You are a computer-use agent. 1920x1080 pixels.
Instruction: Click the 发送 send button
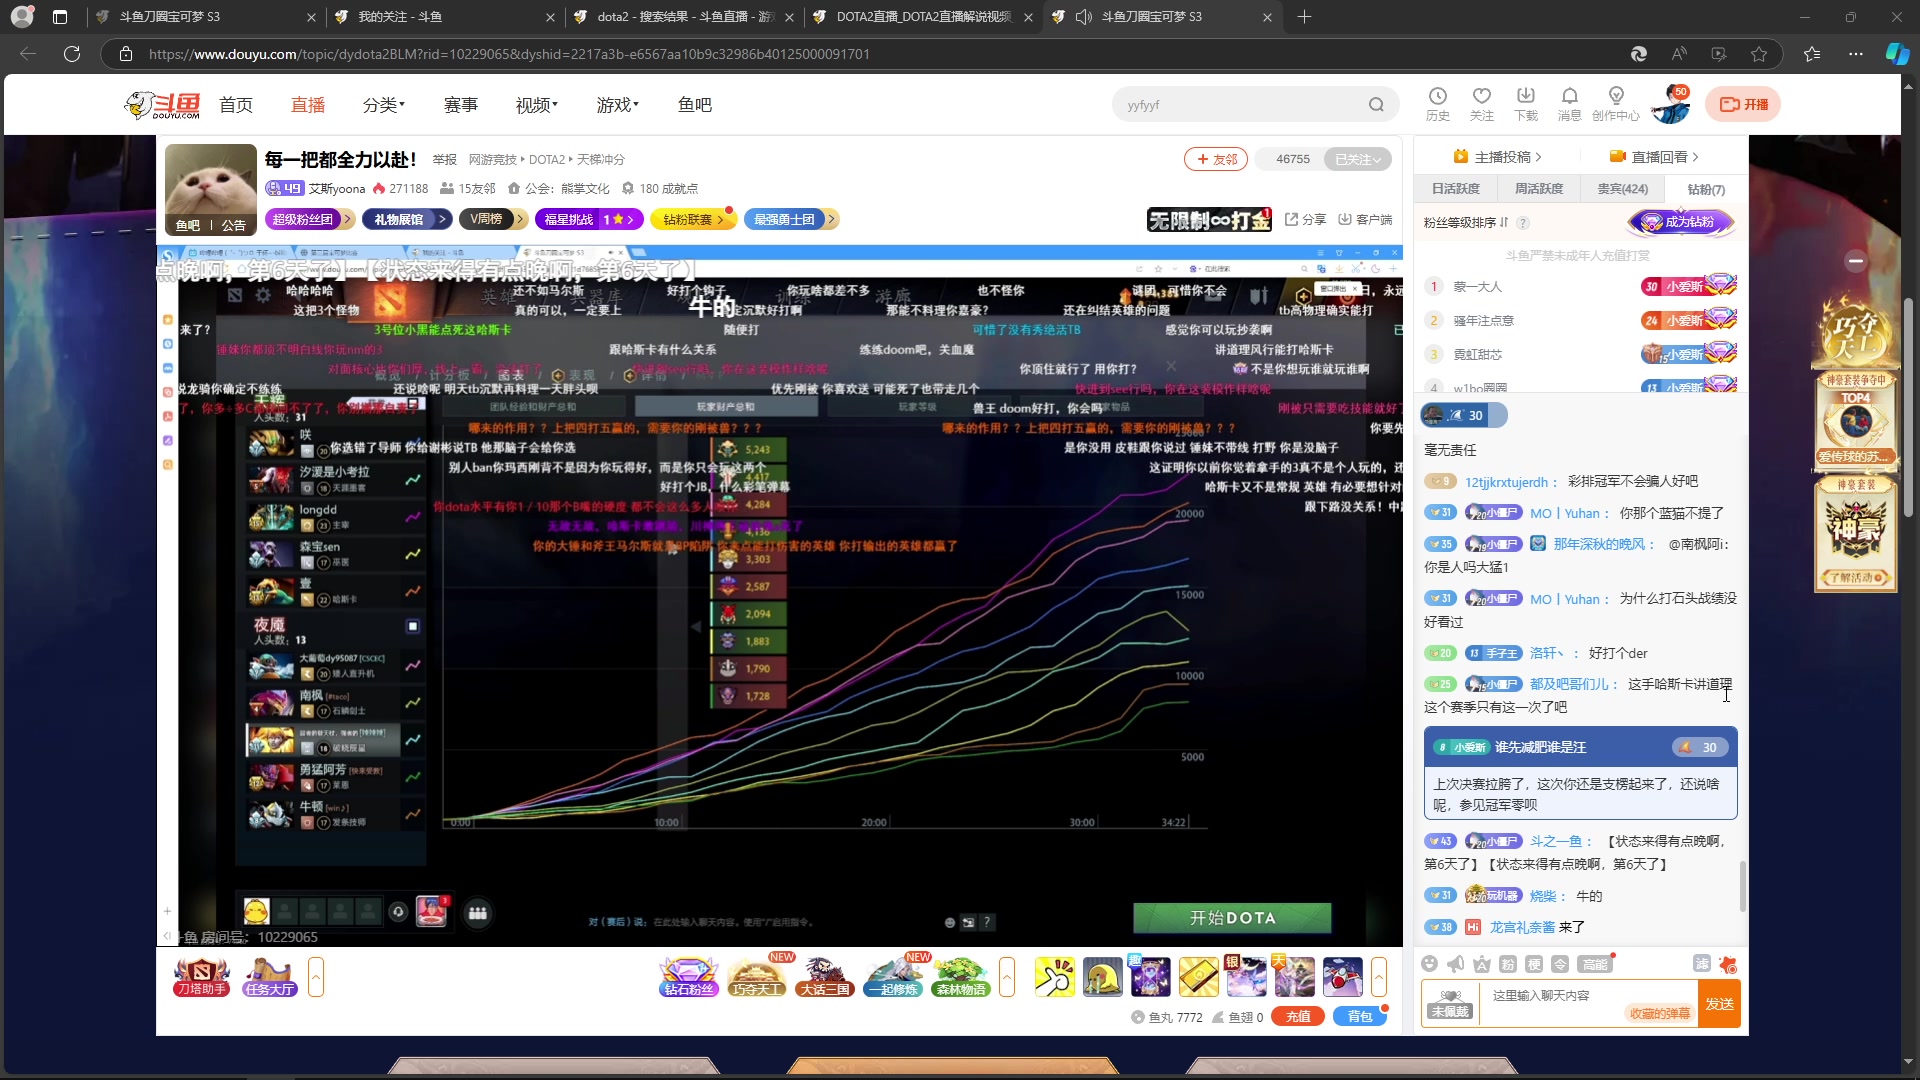coord(1720,1004)
